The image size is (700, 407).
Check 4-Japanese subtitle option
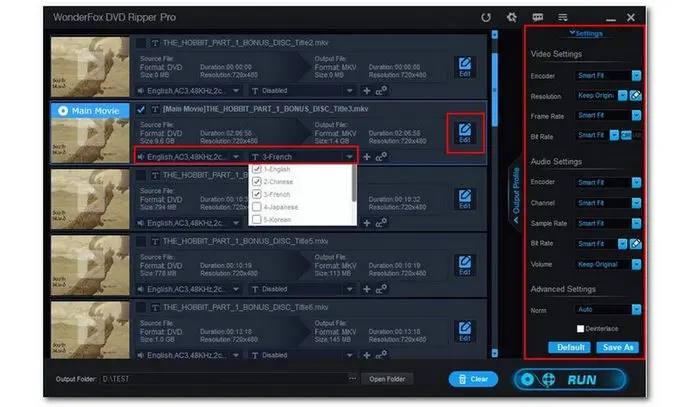257,207
